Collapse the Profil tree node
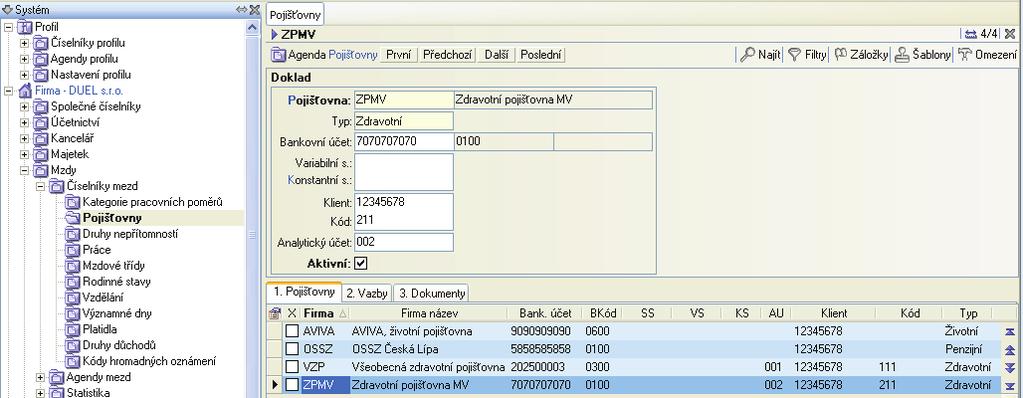Screen dimensions: 1023x398 tap(8, 27)
